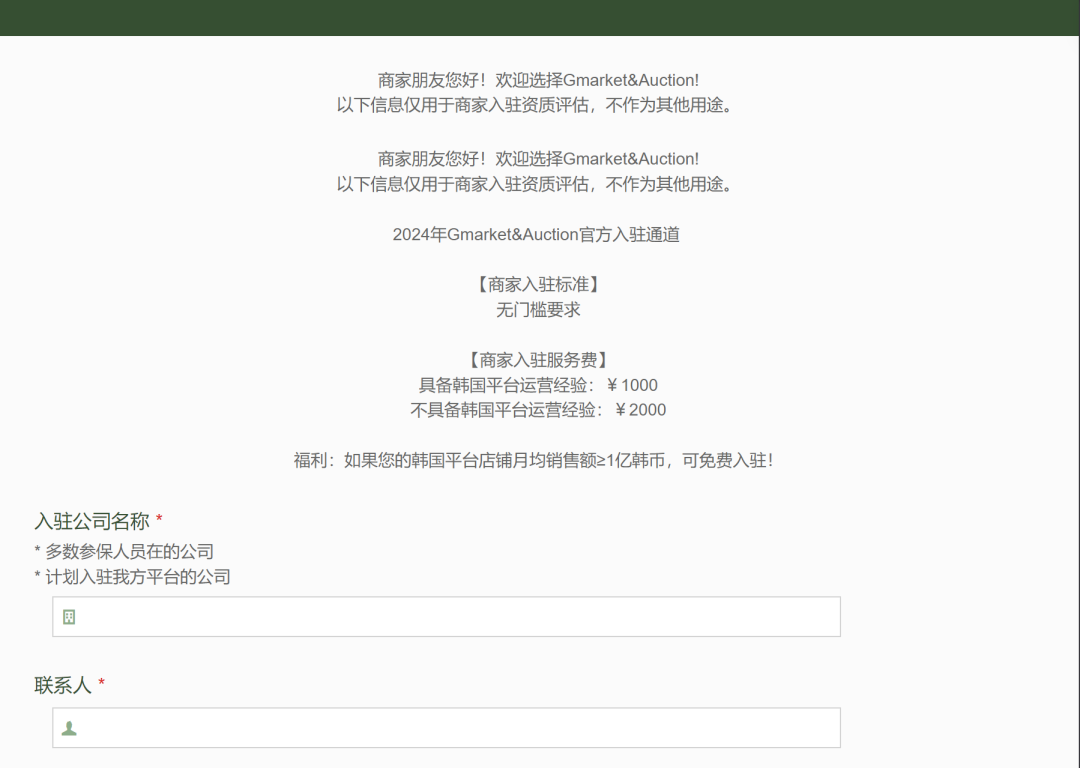Click the welcome message 商家朋友您好 text

pyautogui.click(x=537, y=79)
